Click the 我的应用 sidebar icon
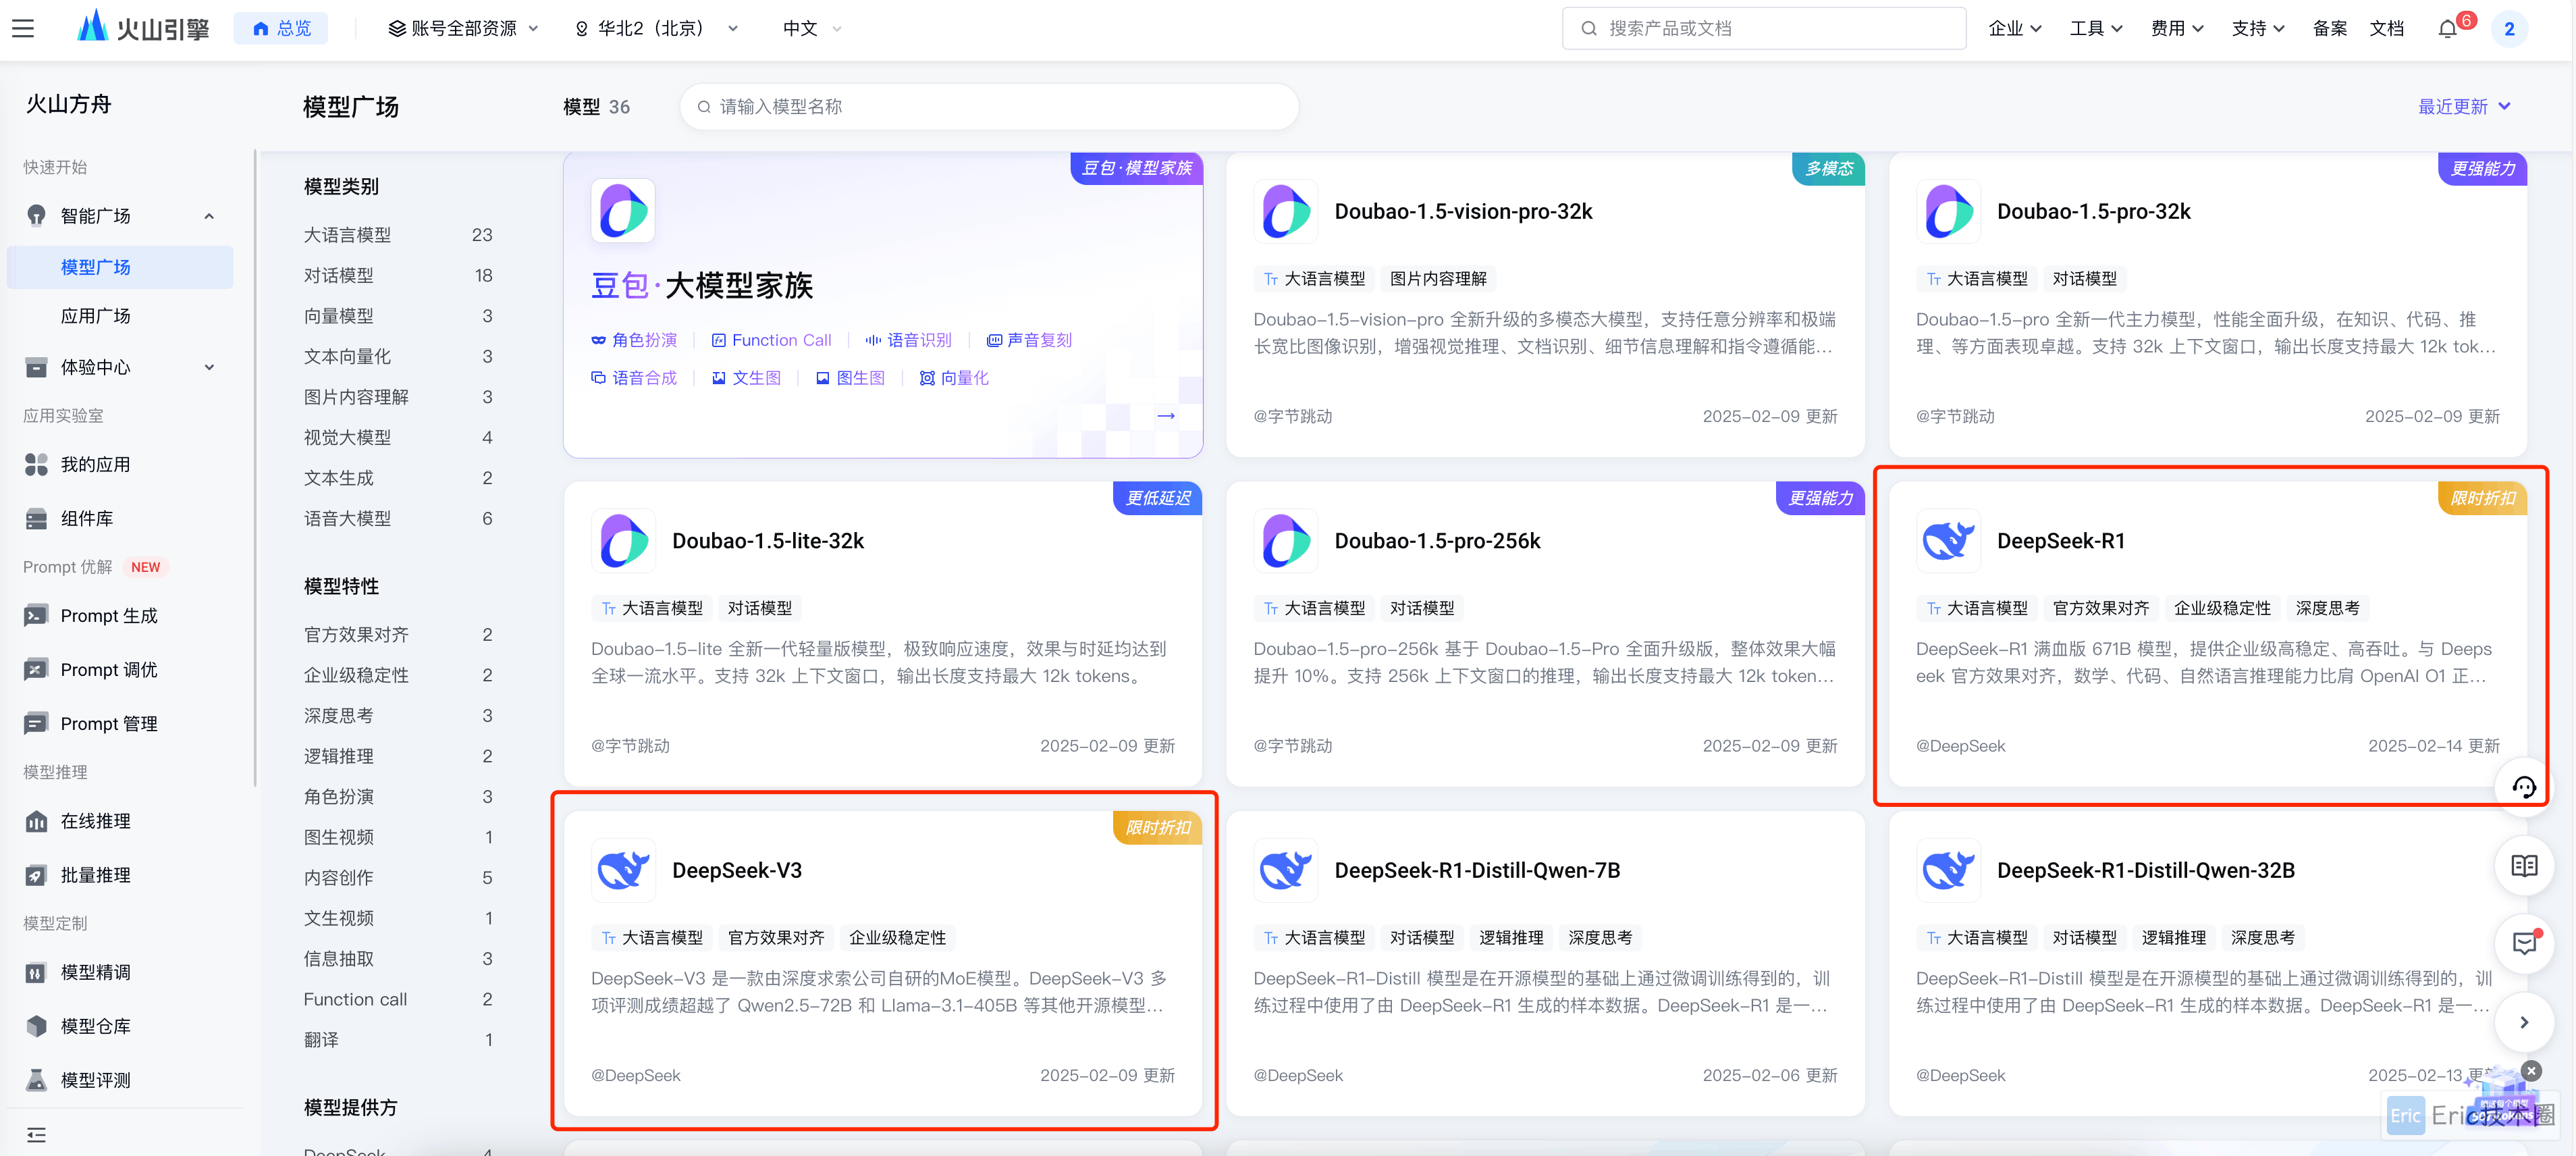2576x1156 pixels. [x=36, y=464]
